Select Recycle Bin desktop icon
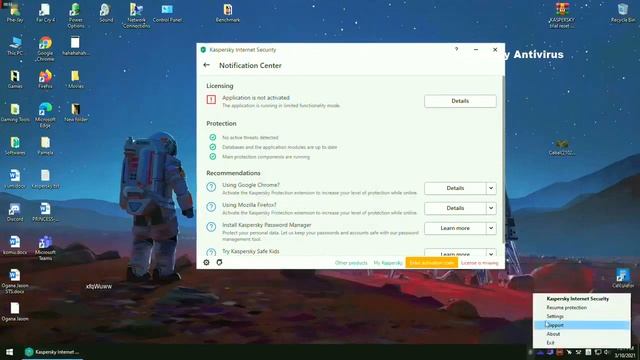Viewport: 640px width, 360px height. 623,13
